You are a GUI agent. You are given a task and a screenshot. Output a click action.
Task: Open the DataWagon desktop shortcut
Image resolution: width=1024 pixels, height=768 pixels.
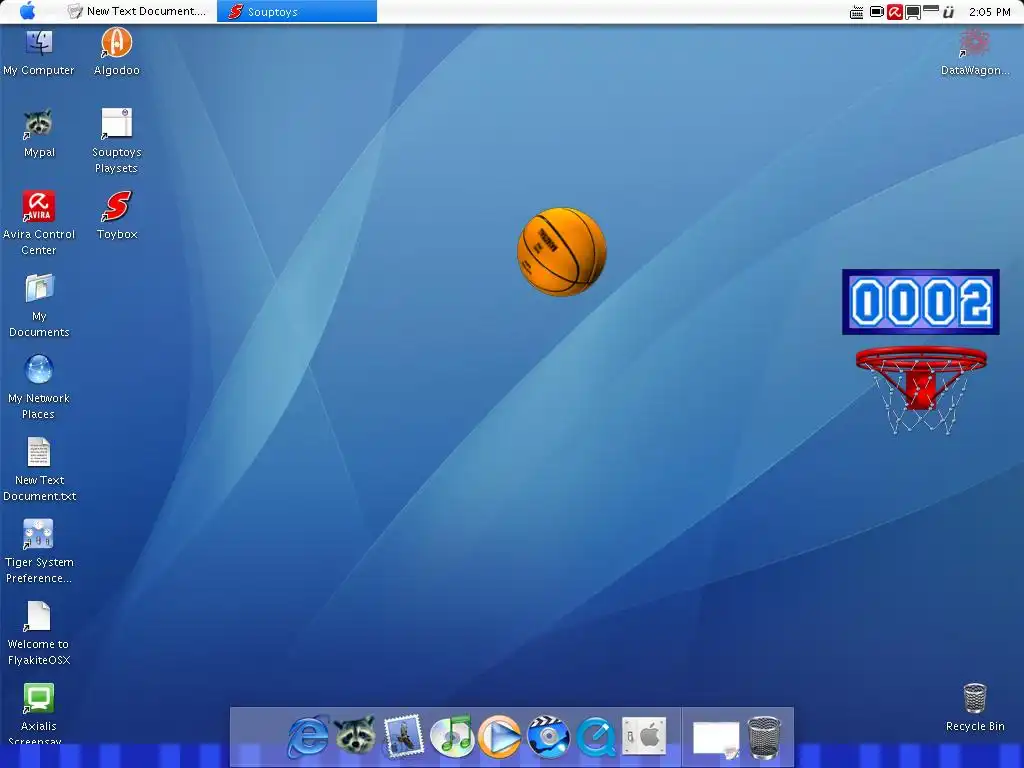[974, 52]
